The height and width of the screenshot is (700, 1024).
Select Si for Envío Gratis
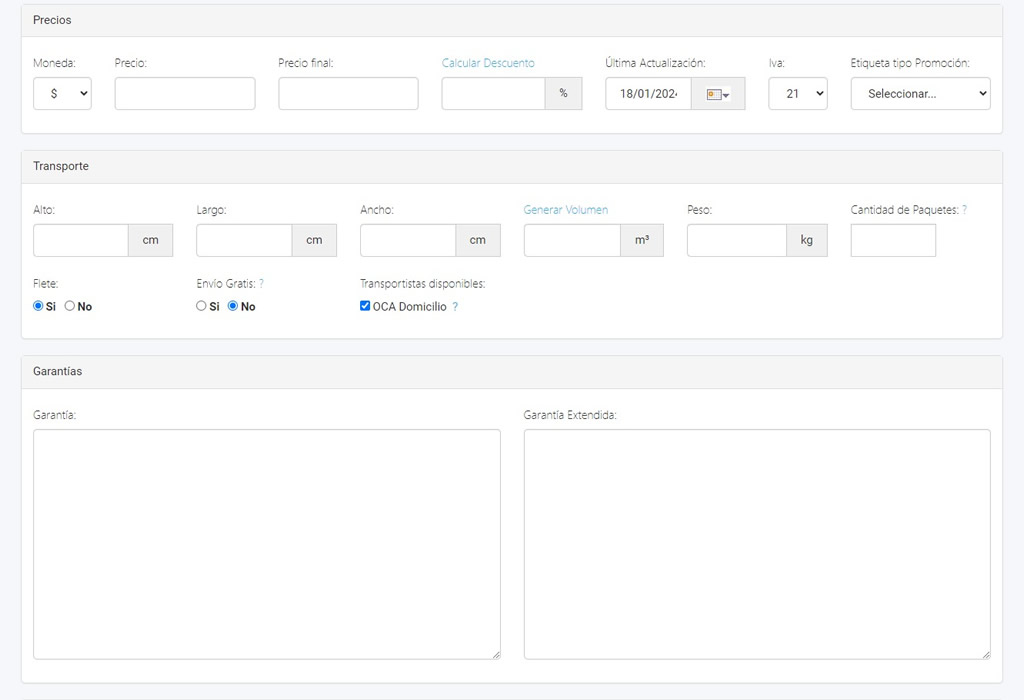click(x=202, y=306)
